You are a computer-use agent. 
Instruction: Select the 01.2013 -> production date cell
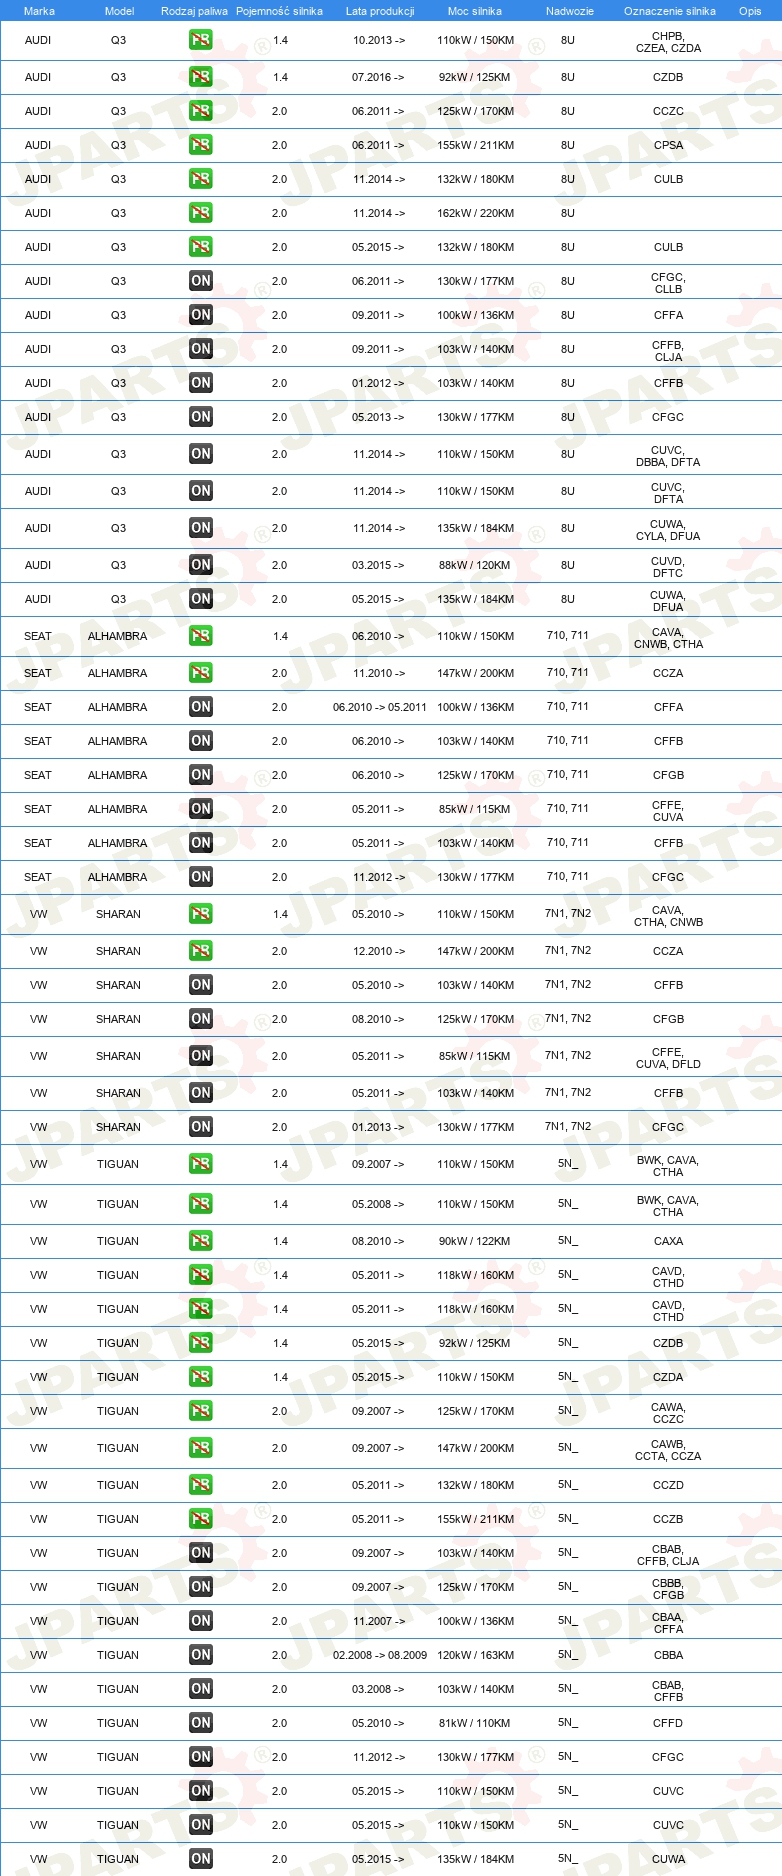point(379,1127)
